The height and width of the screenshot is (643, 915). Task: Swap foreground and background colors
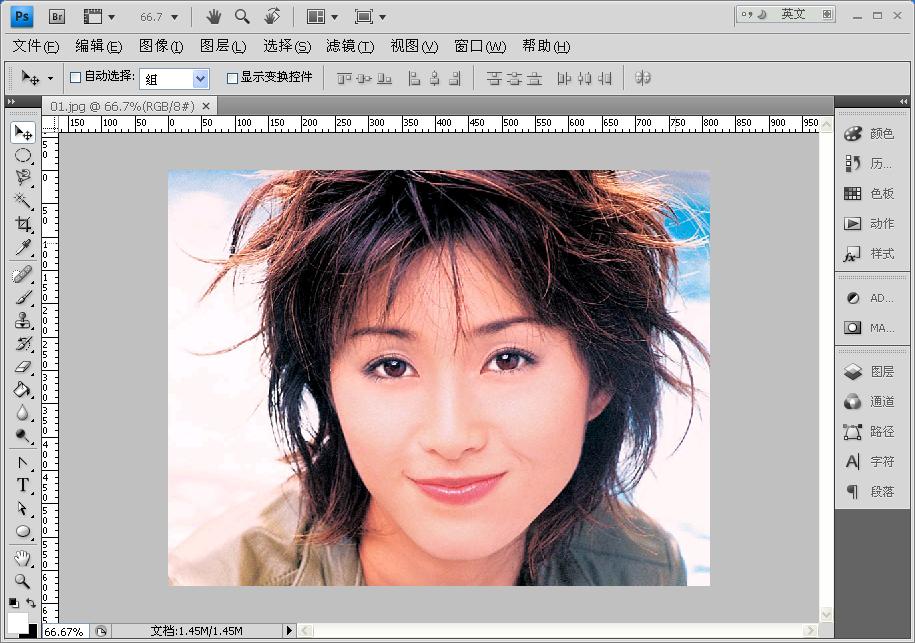31,603
